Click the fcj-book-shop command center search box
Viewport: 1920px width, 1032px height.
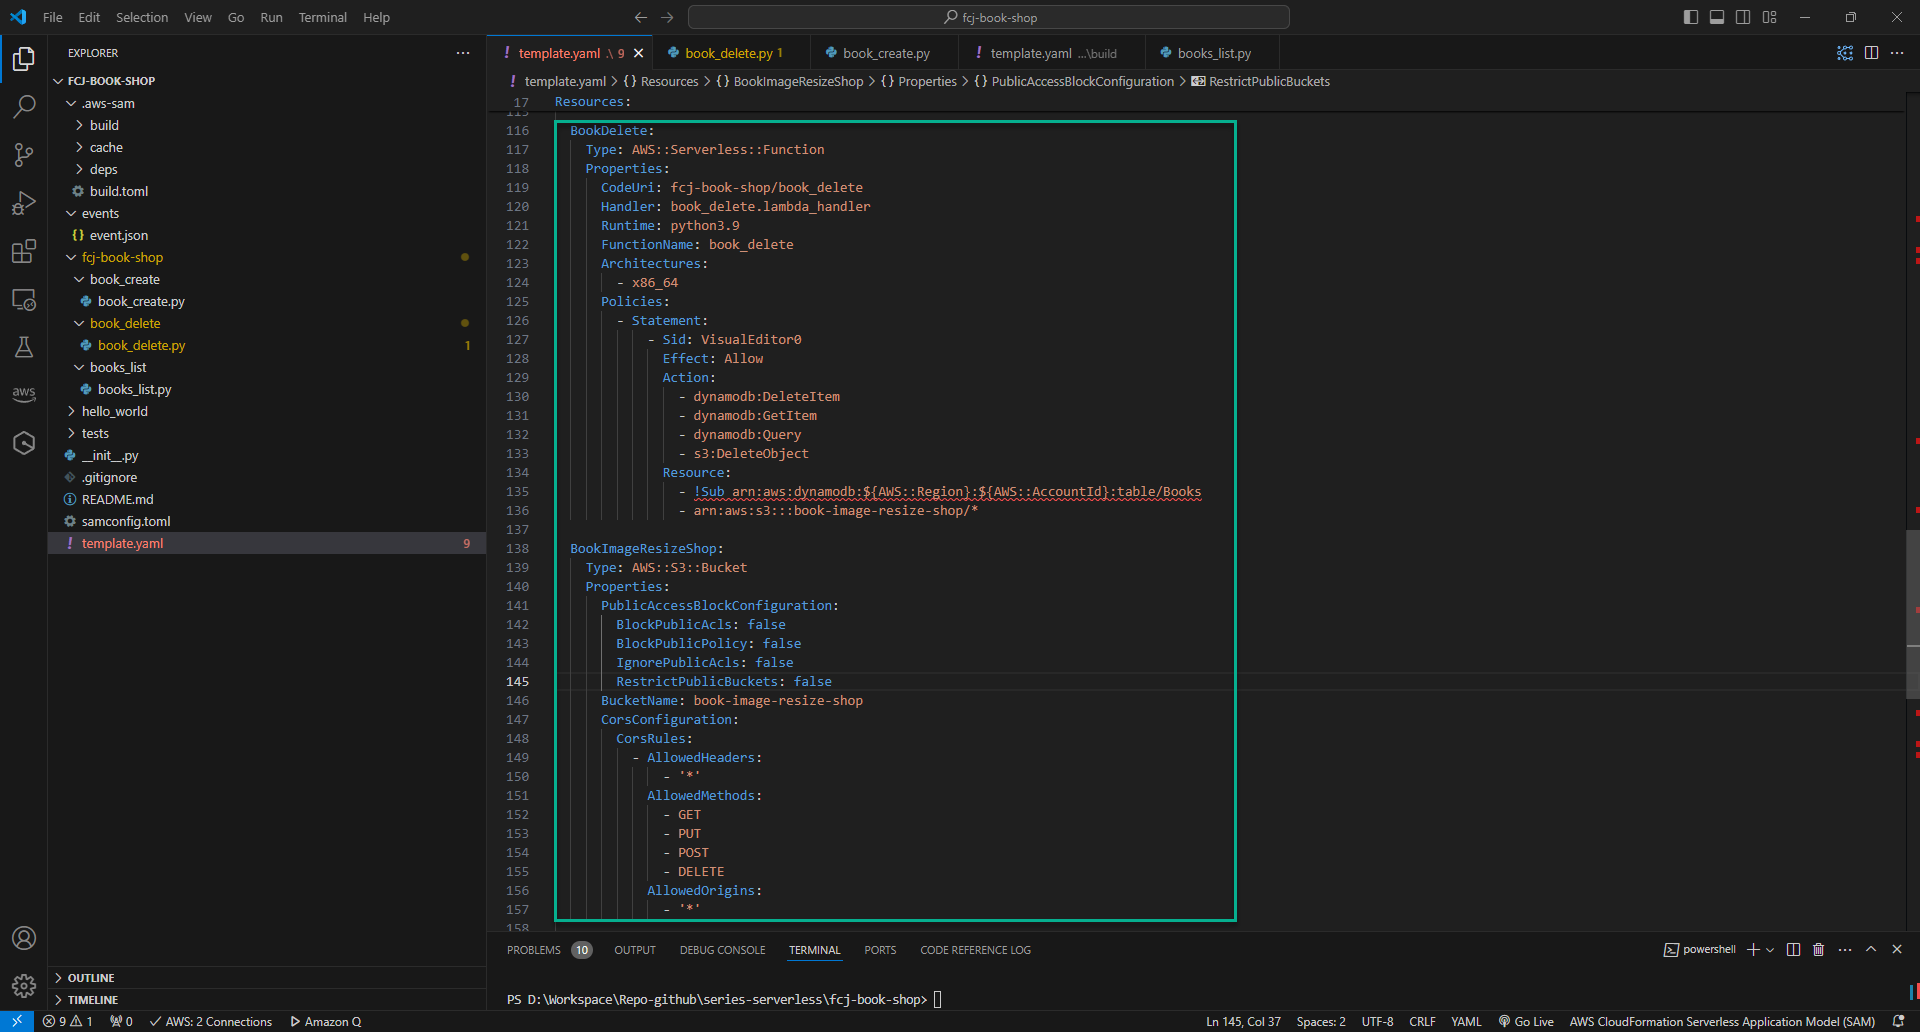989,17
